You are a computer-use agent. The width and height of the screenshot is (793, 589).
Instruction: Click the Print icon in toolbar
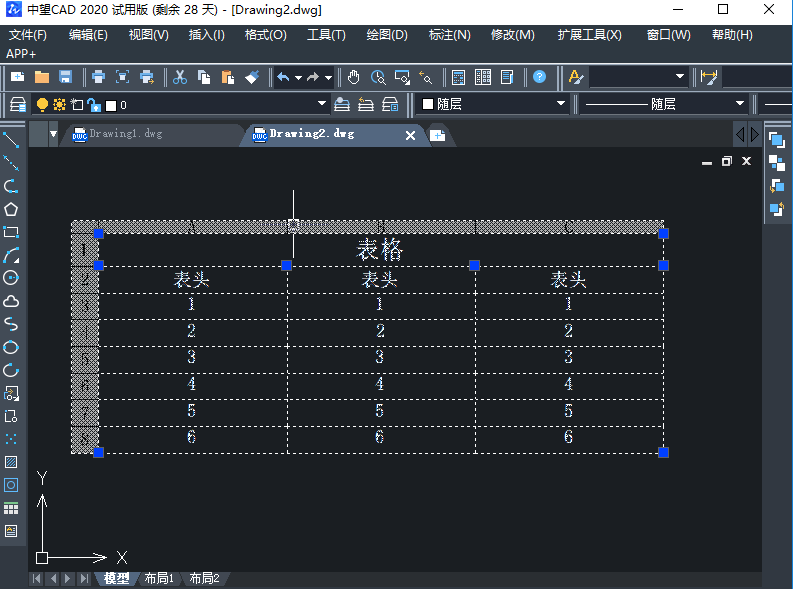point(98,77)
